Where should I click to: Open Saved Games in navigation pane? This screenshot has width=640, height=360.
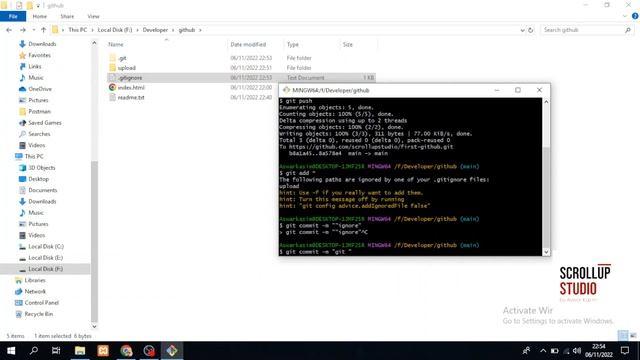click(x=44, y=122)
